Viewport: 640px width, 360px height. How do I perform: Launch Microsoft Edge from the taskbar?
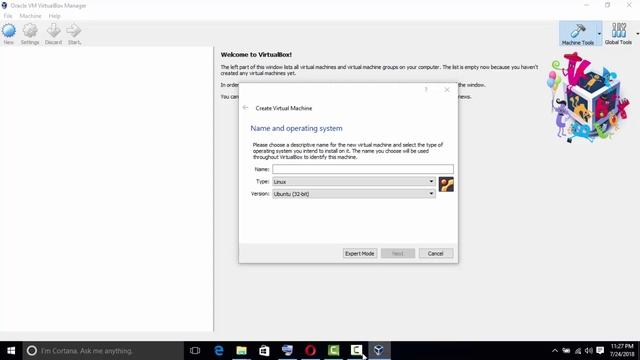pyautogui.click(x=219, y=351)
